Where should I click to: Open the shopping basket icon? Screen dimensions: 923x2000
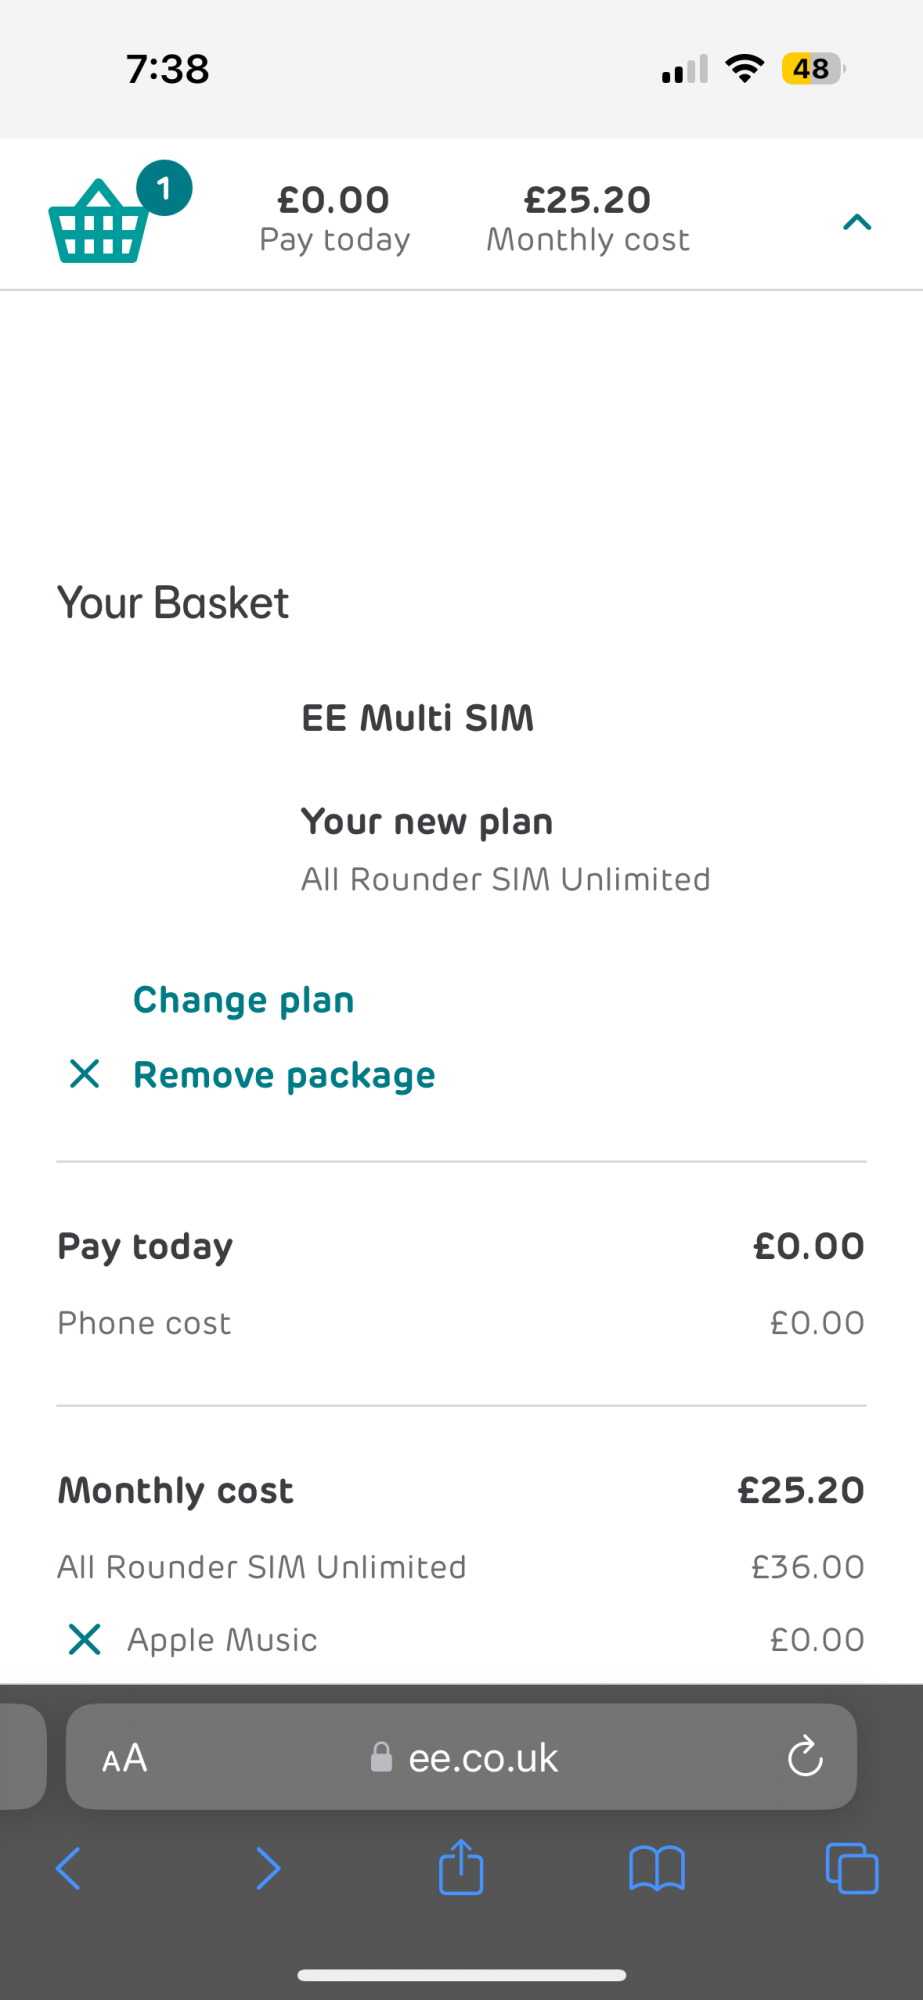99,223
